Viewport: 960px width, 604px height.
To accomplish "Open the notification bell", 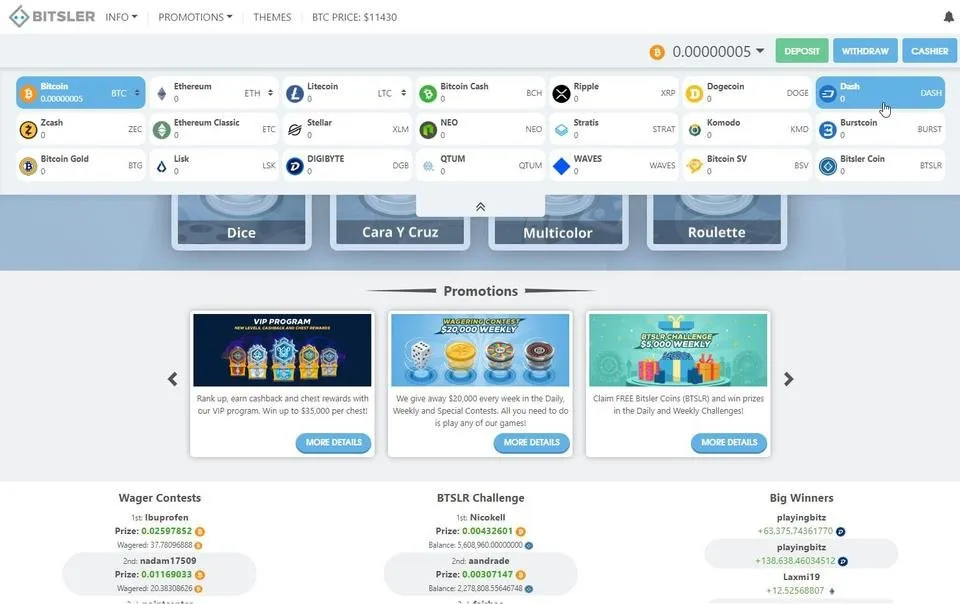I will point(948,17).
